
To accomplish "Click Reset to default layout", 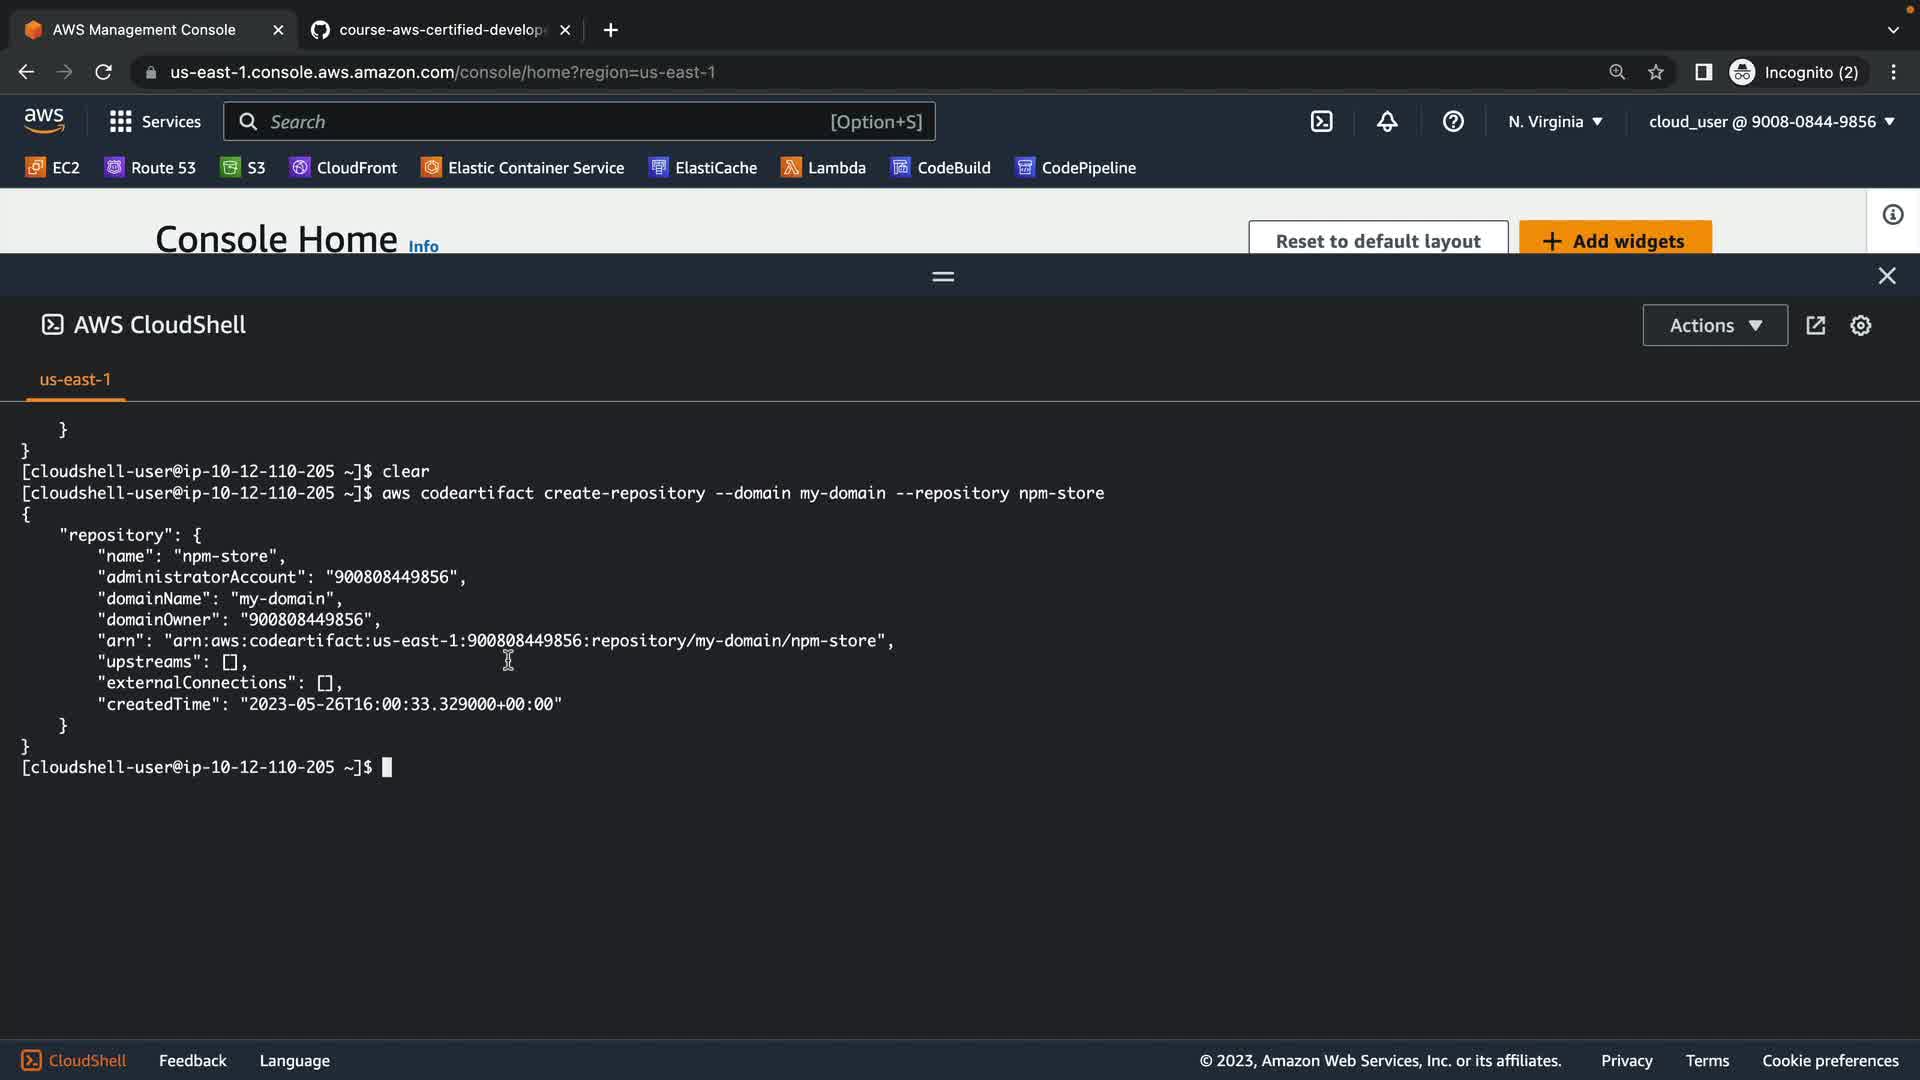I will [1377, 240].
